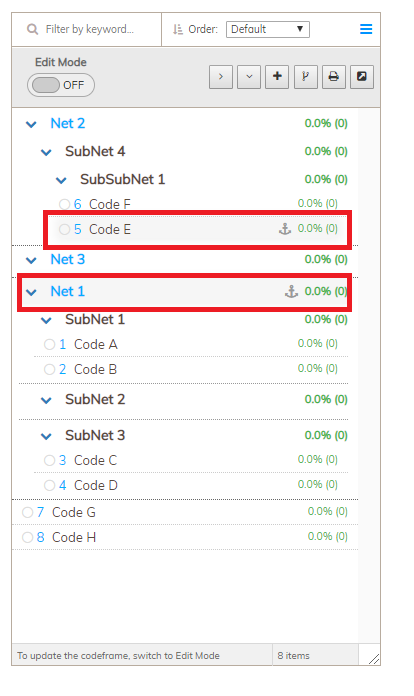Viewport: 414px width, 696px height.
Task: Toggle Edit Mode switch on
Action: coord(61,85)
